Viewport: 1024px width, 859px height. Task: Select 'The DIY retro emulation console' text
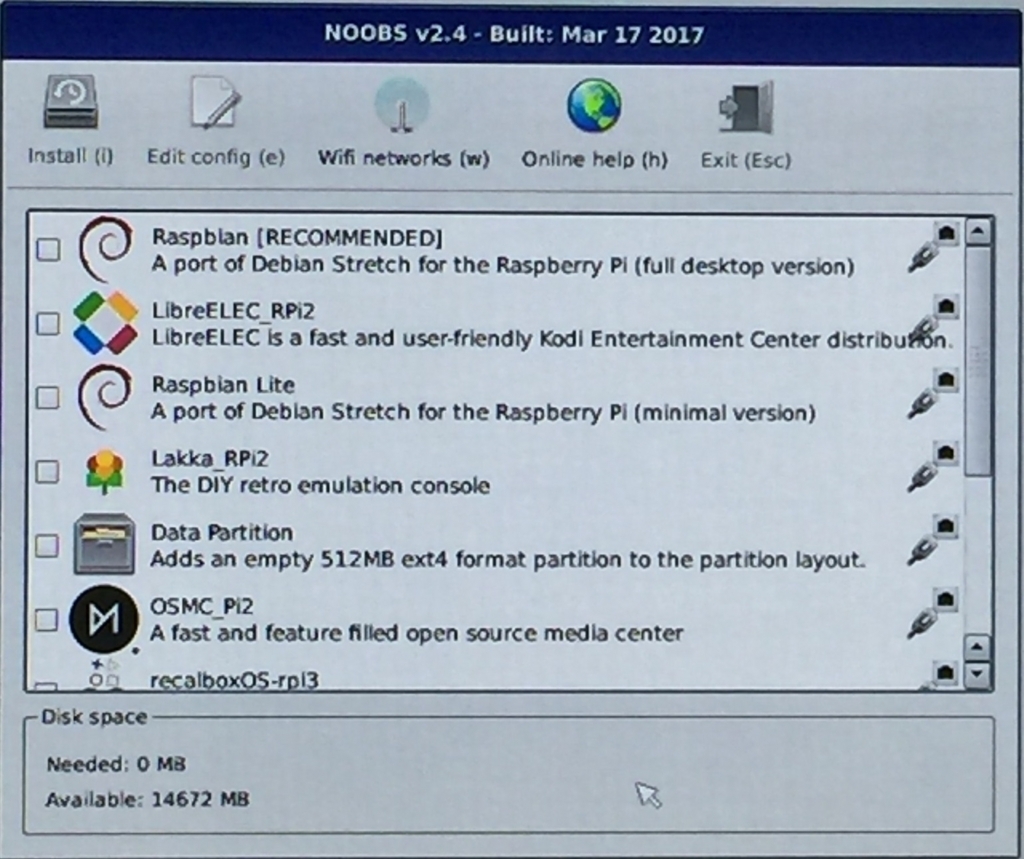(320, 485)
